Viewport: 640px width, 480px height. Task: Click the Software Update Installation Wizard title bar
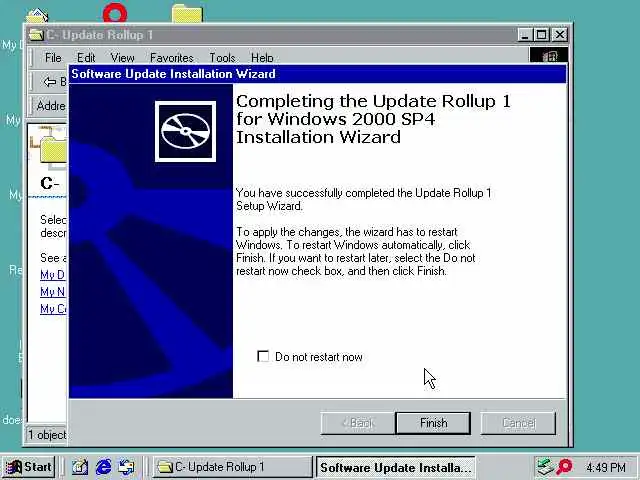point(318,74)
